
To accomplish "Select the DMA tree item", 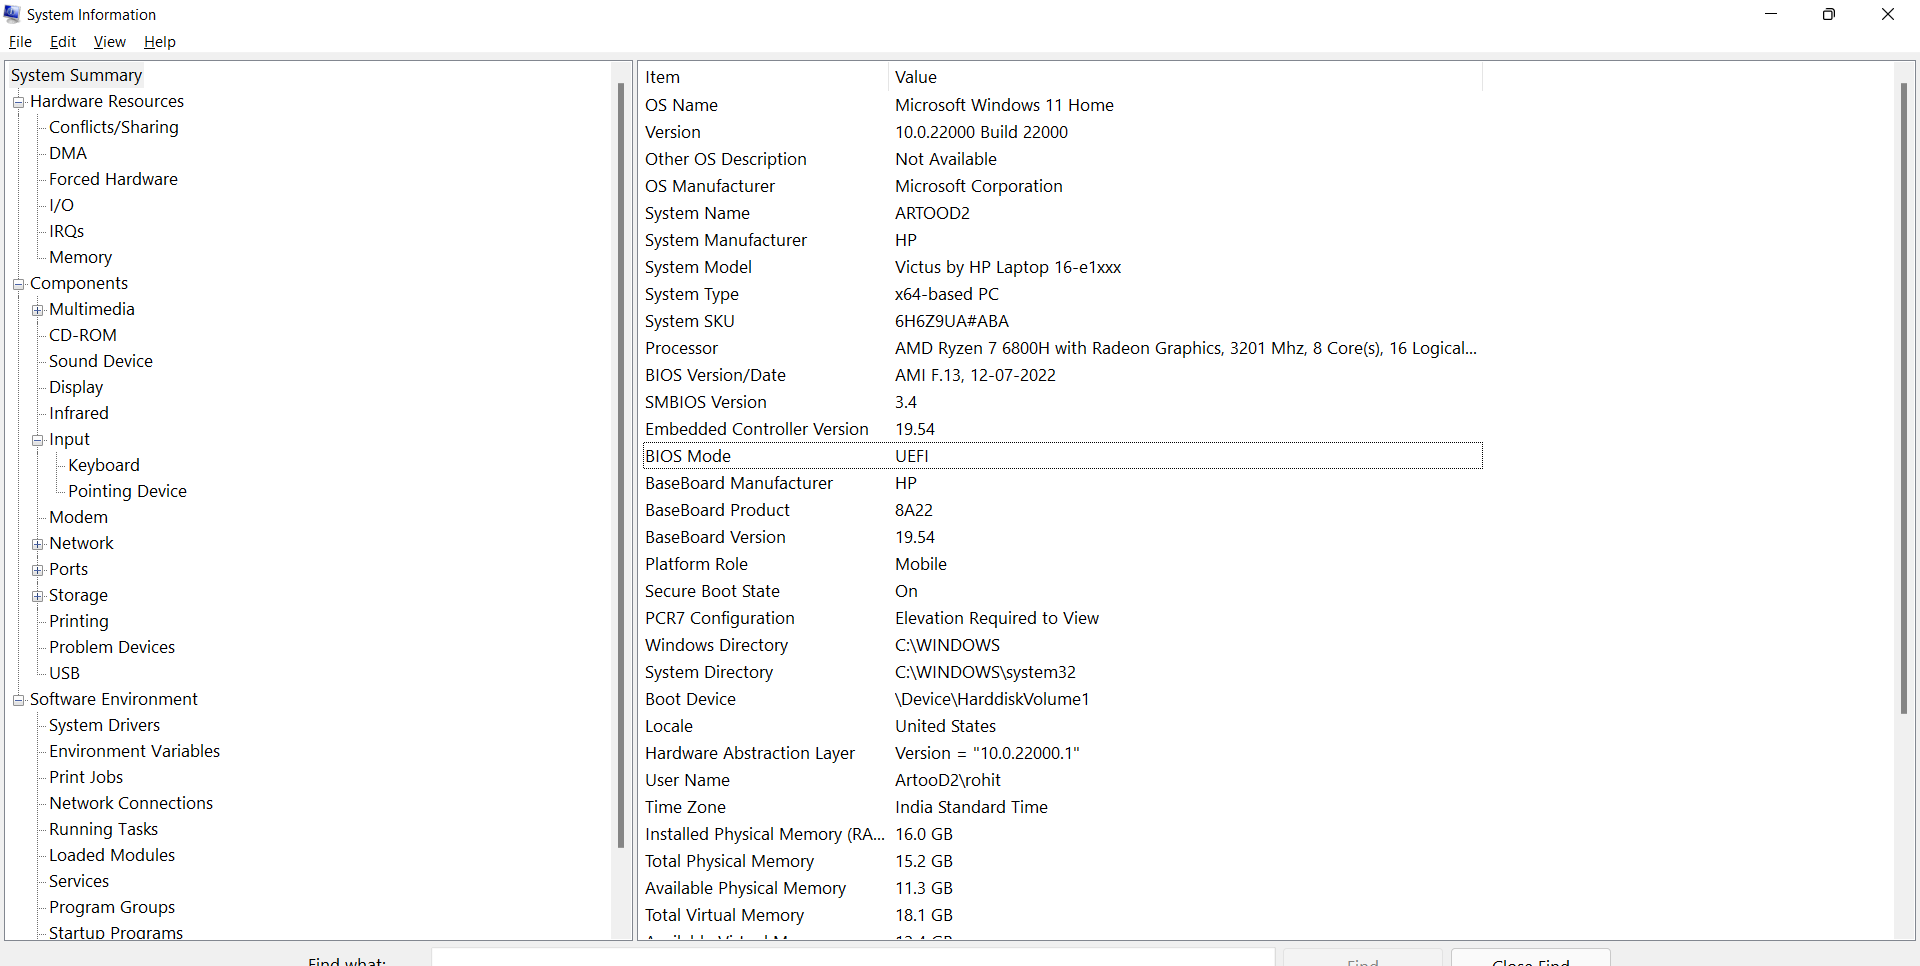I will coord(68,153).
